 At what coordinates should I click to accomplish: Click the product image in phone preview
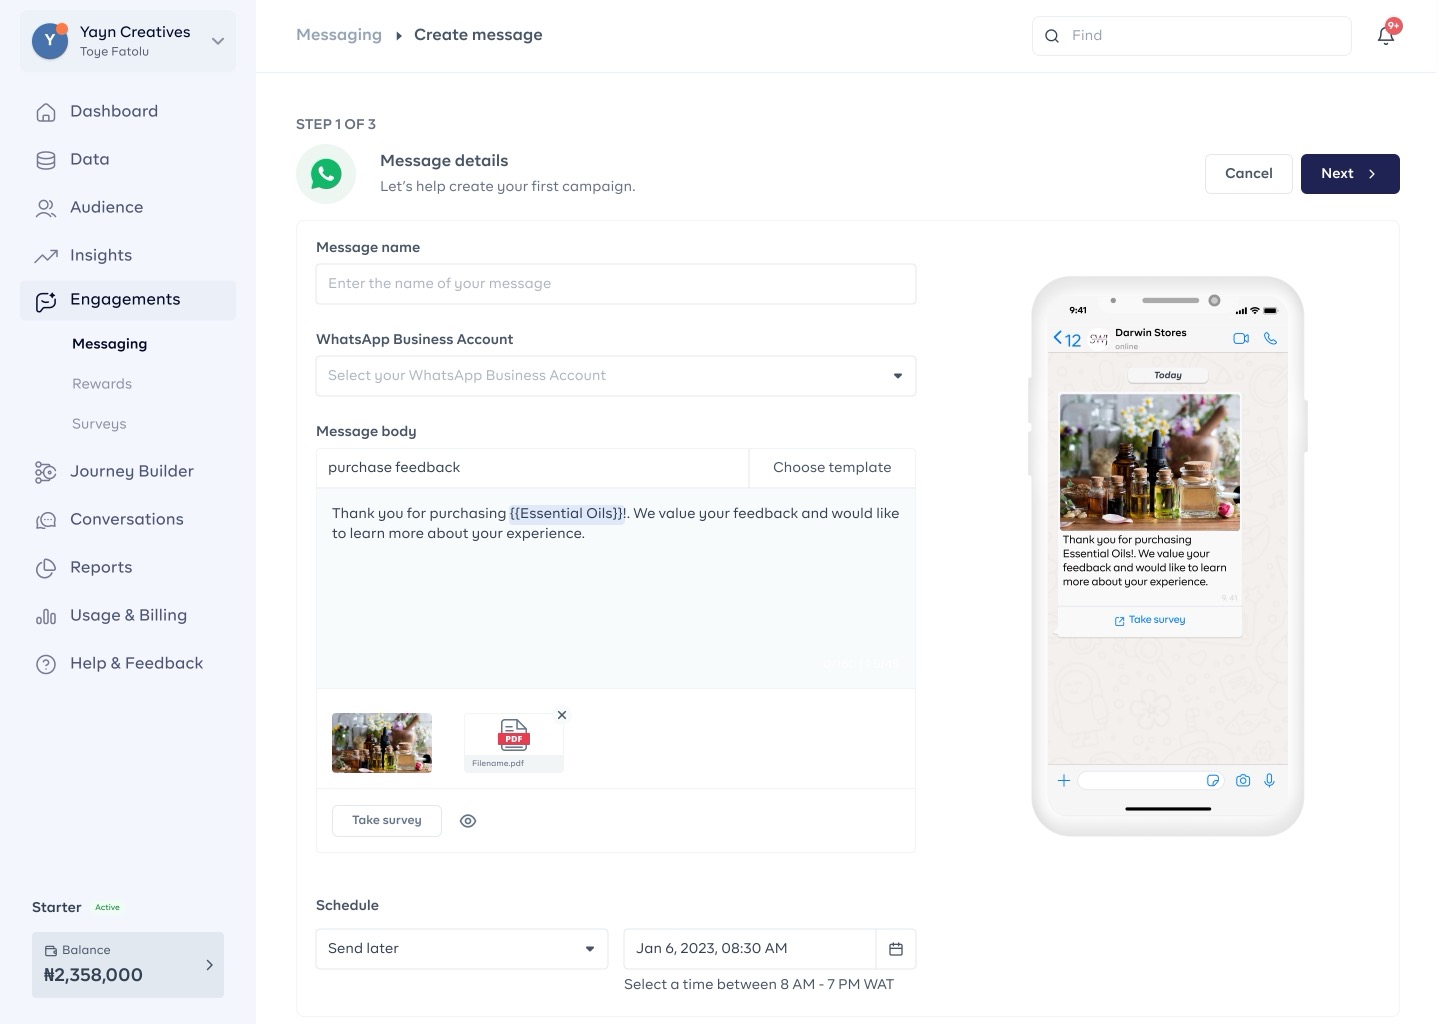[x=1150, y=462]
